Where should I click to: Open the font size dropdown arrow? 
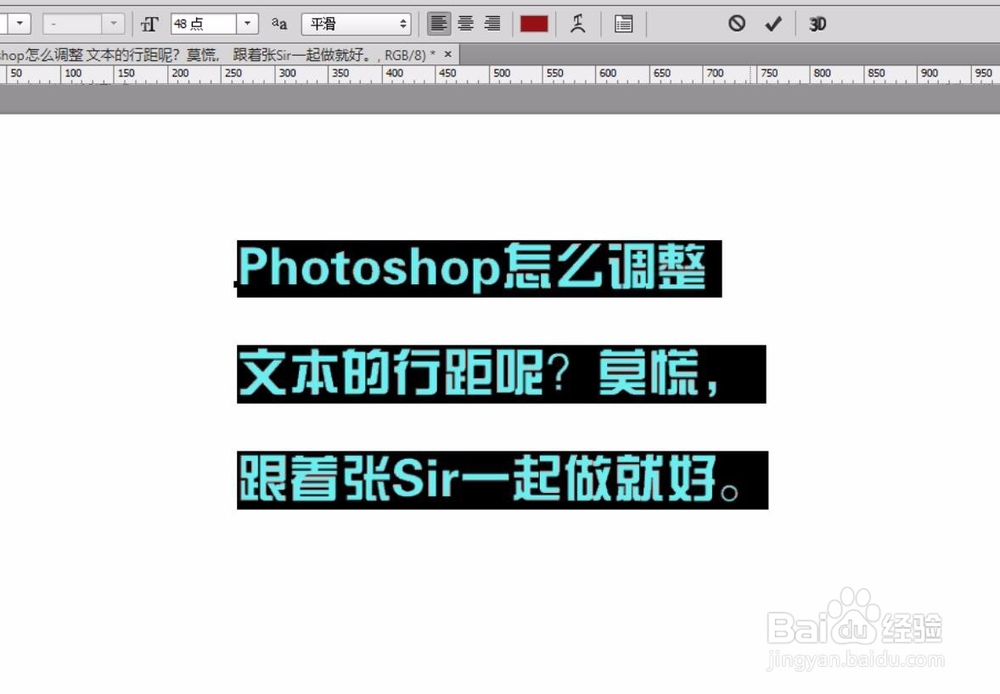coord(247,24)
